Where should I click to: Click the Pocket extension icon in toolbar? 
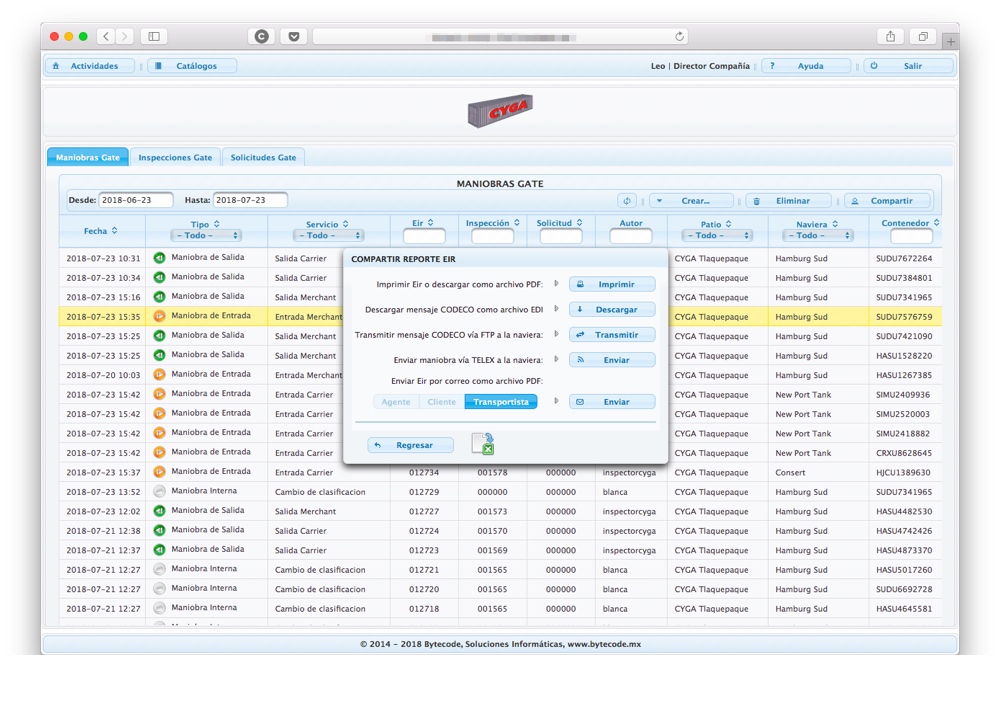tap(293, 36)
